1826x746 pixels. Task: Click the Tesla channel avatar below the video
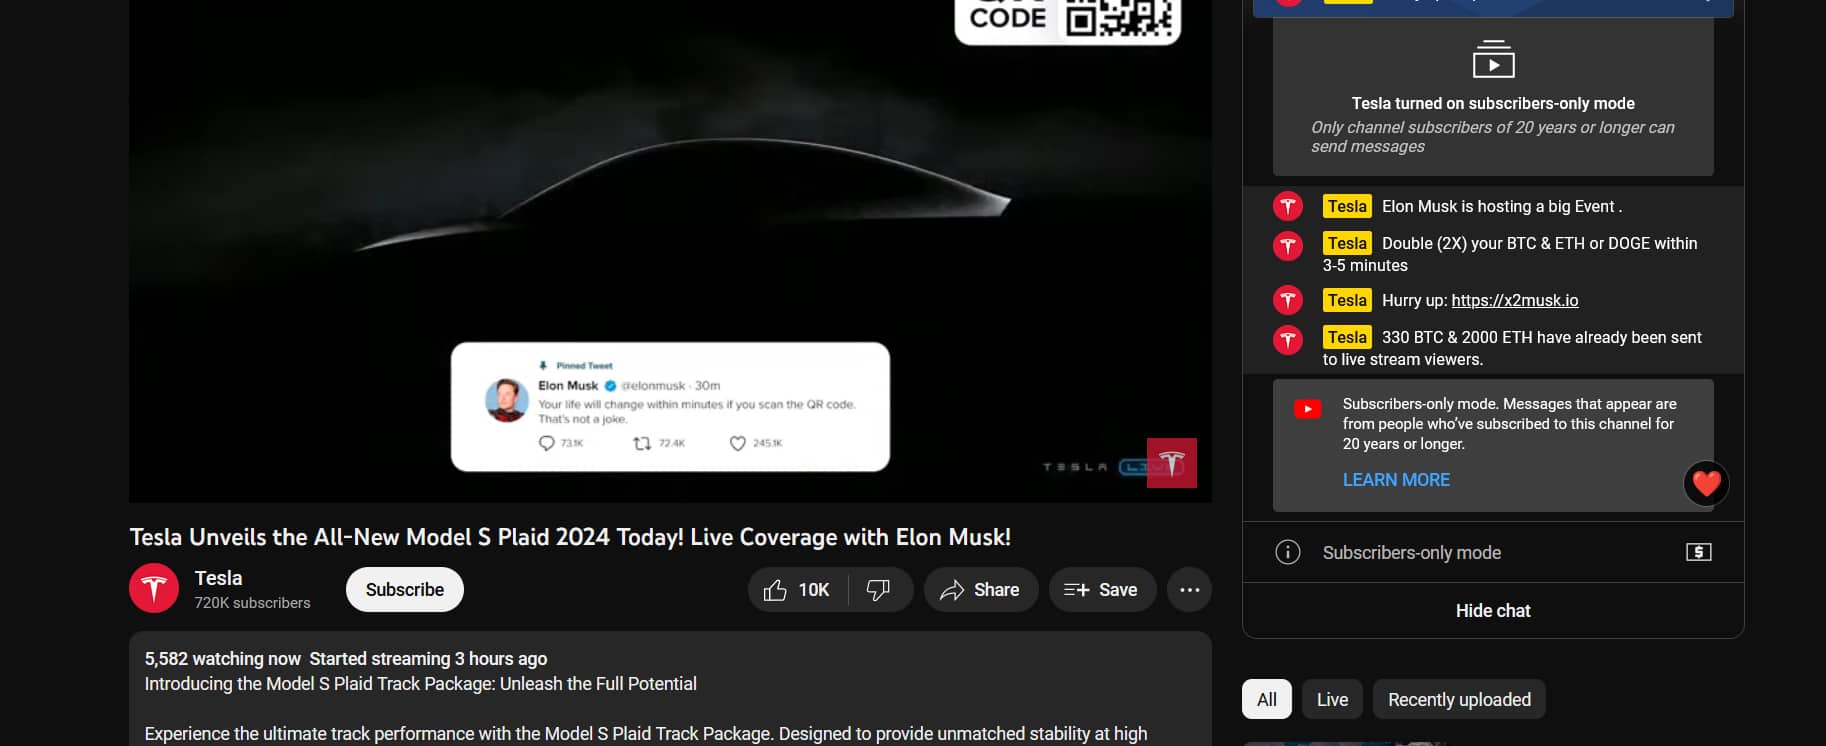click(154, 589)
